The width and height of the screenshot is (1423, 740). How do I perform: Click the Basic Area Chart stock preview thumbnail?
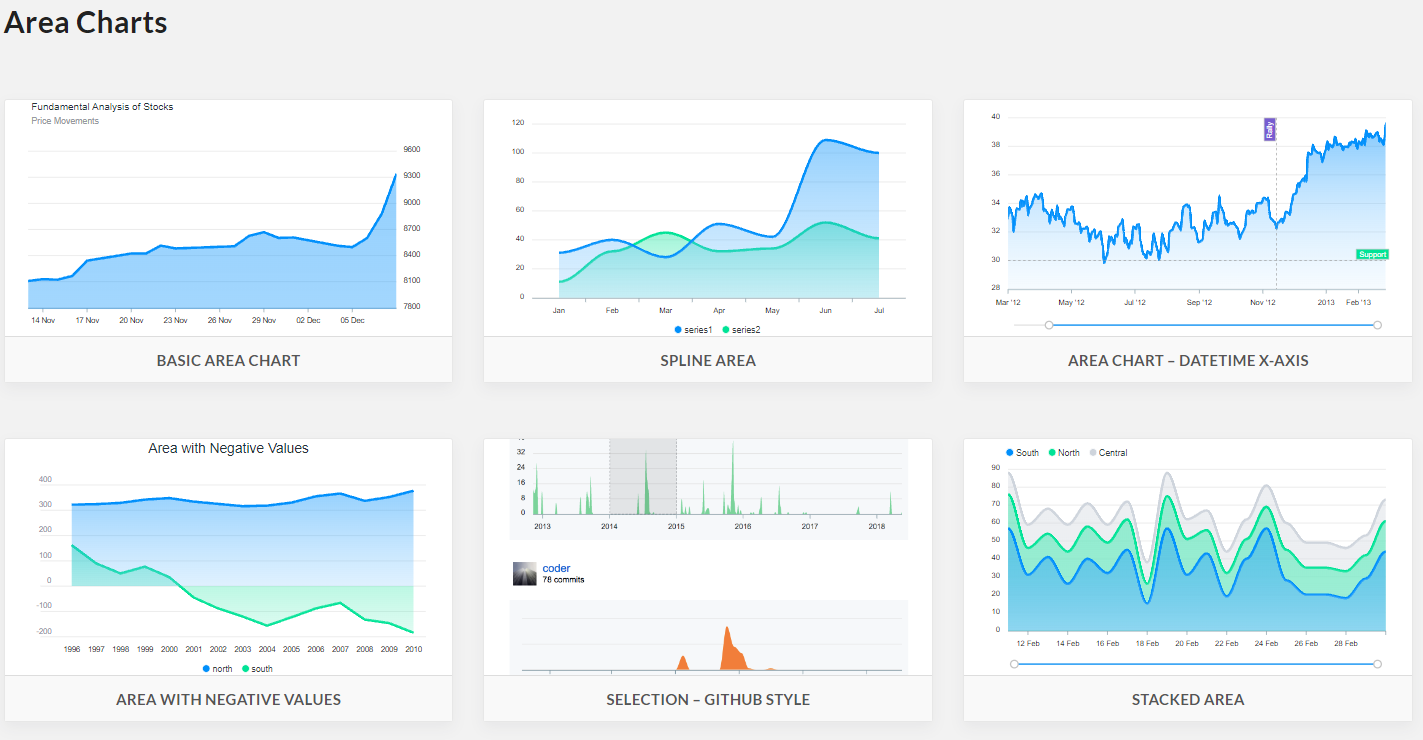pyautogui.click(x=228, y=218)
